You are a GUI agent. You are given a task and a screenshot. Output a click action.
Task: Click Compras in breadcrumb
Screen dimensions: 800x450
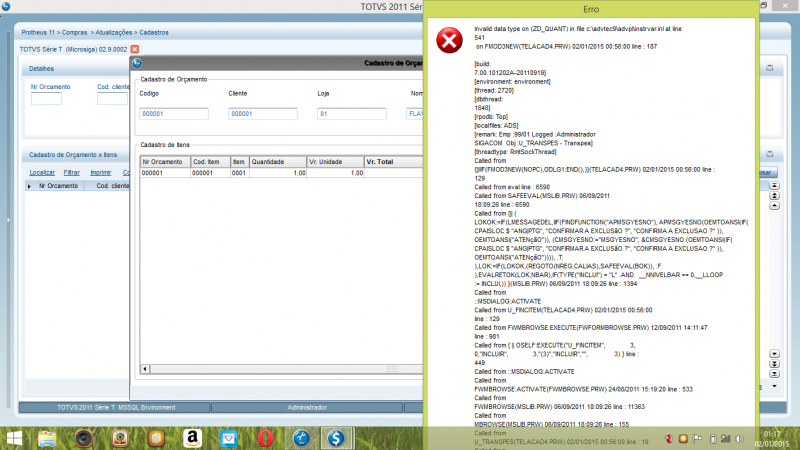pyautogui.click(x=74, y=32)
